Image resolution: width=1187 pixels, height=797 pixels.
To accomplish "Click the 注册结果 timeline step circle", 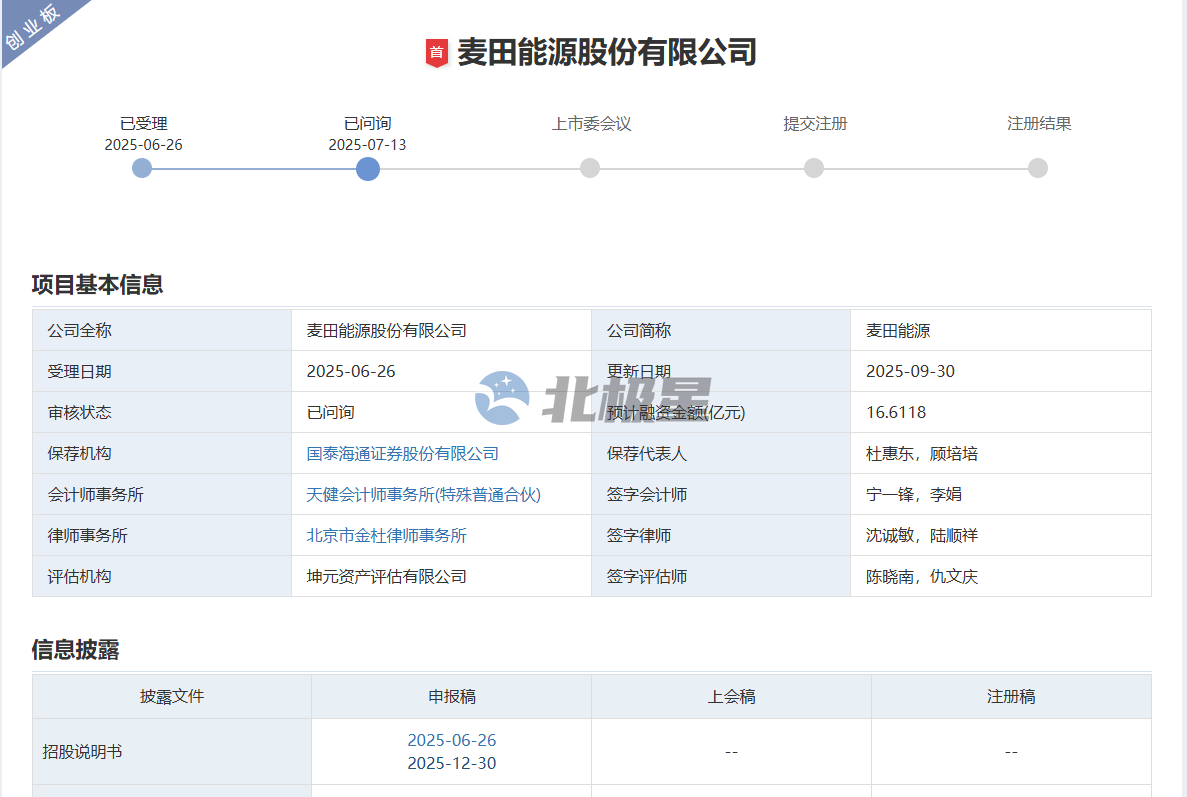I will click(1038, 168).
